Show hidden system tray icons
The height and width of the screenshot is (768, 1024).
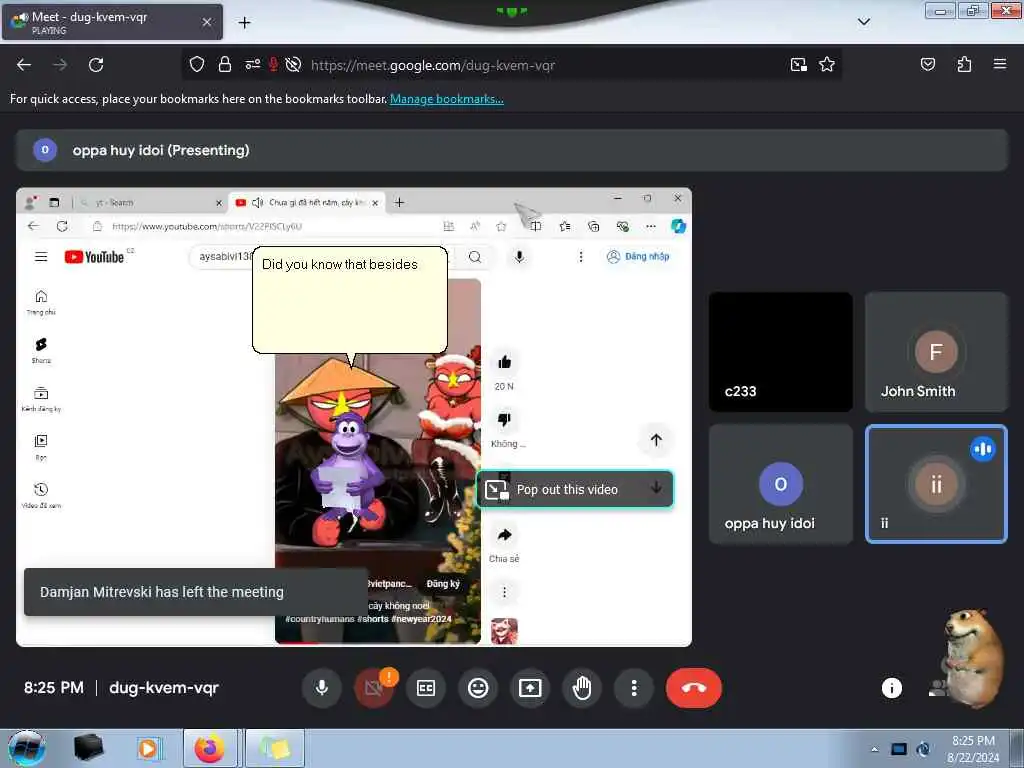pyautogui.click(x=874, y=749)
